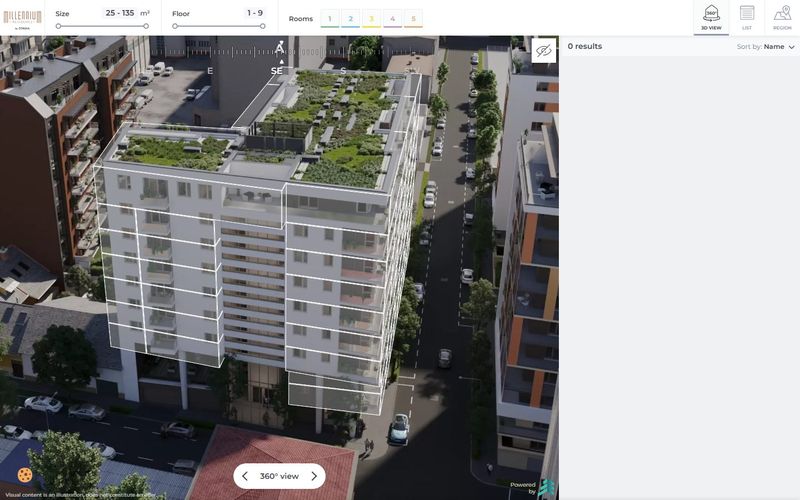Click the Size slider maximum handle

(146, 26)
